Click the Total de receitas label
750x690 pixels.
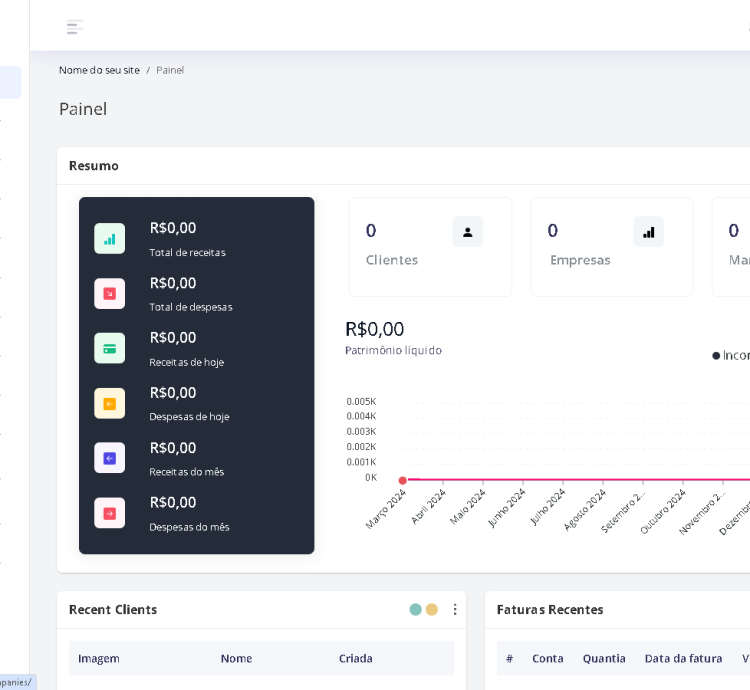click(x=188, y=252)
